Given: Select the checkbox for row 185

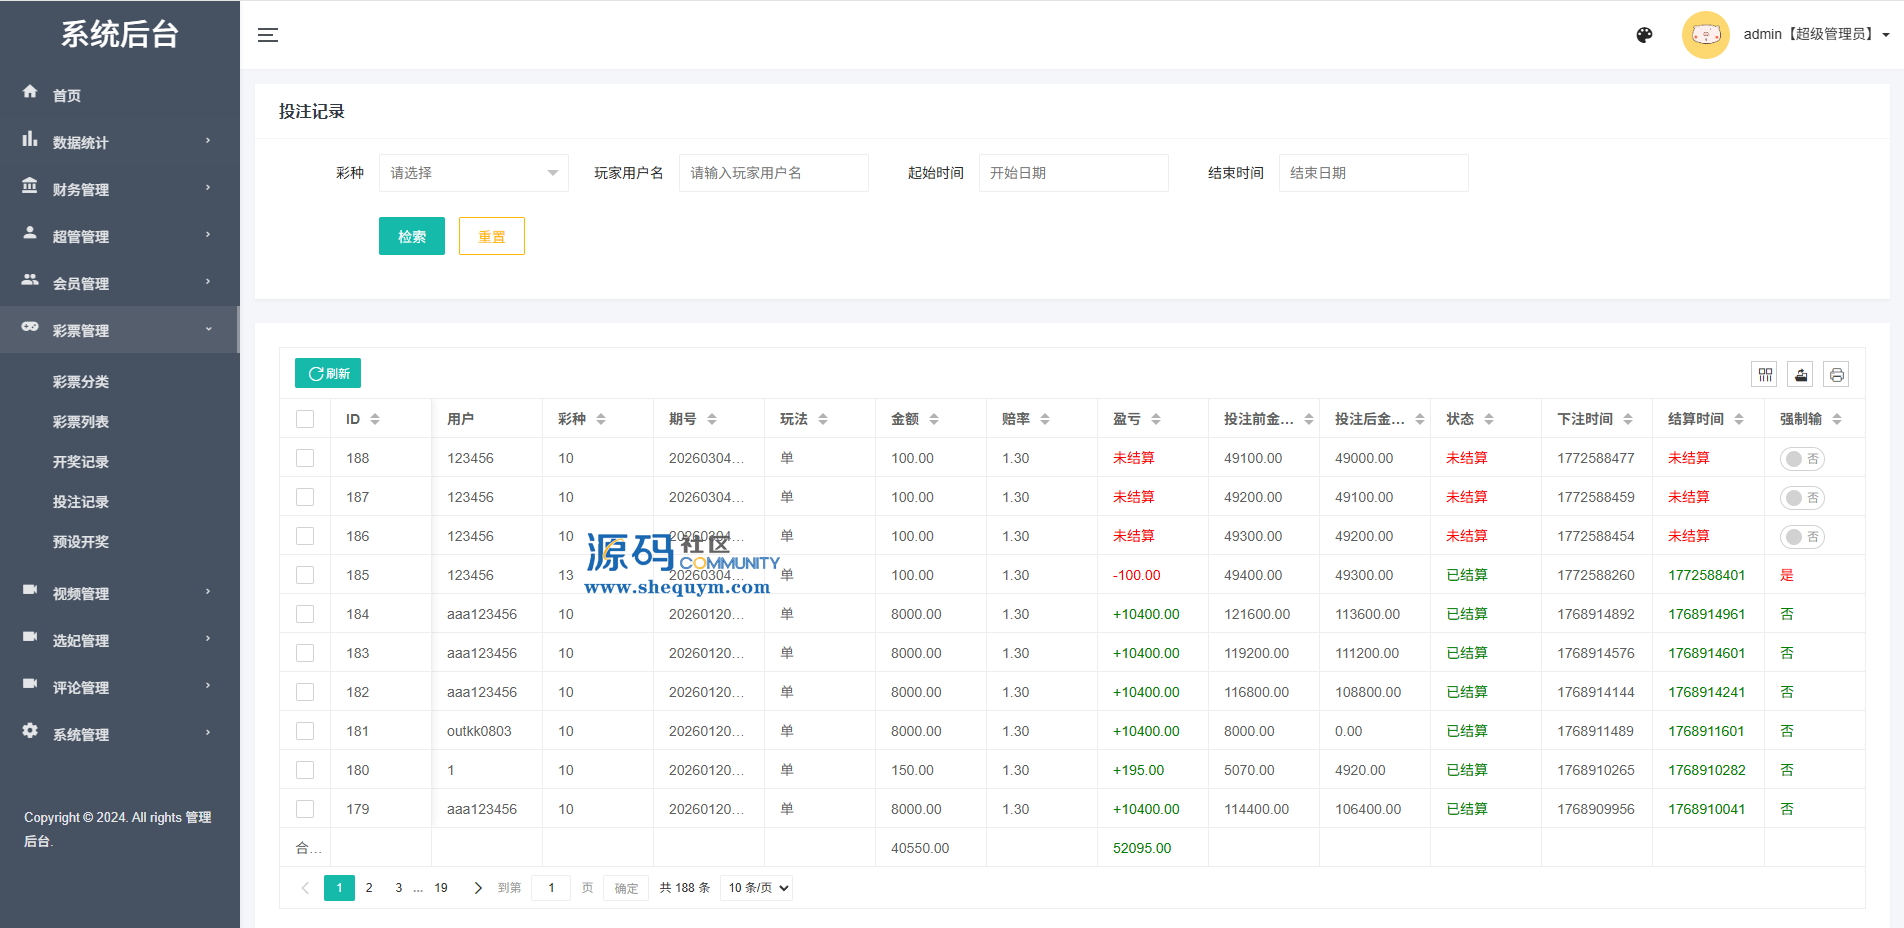Looking at the screenshot, I should click(305, 575).
